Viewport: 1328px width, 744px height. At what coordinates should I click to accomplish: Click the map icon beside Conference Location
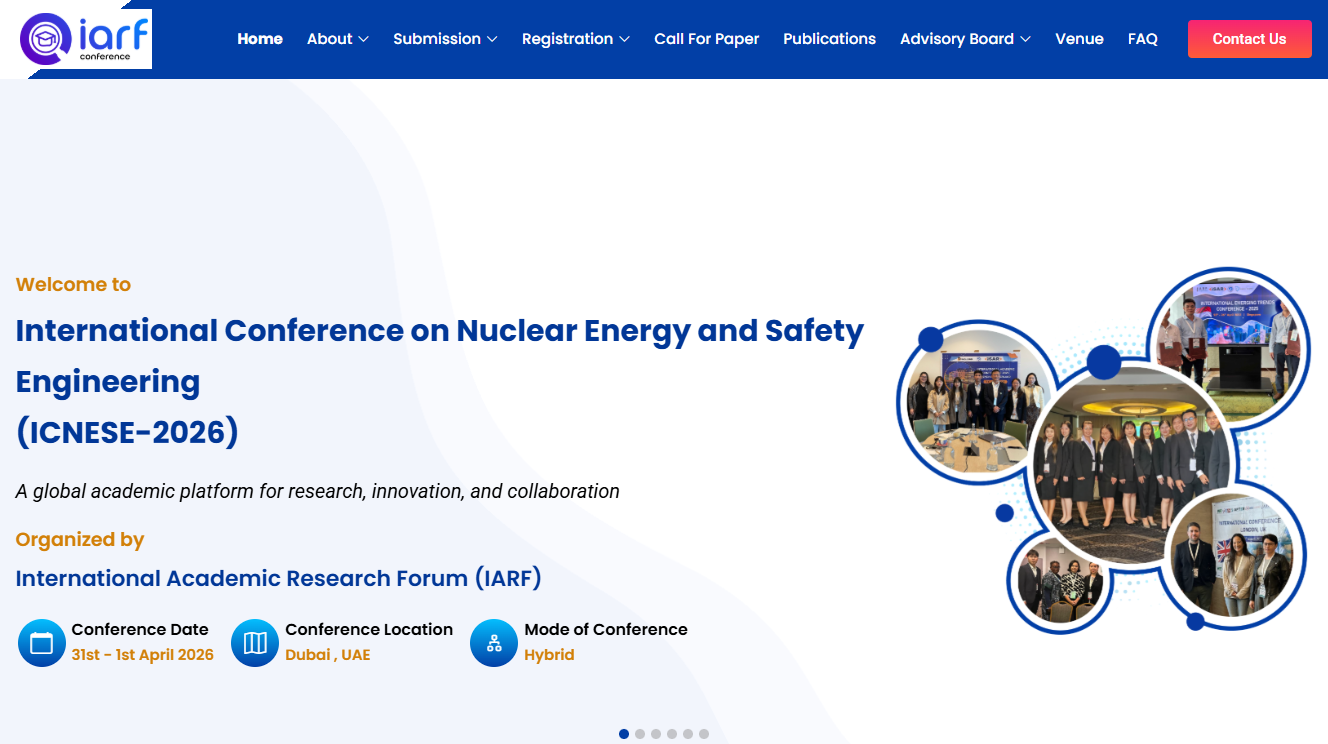pyautogui.click(x=255, y=643)
